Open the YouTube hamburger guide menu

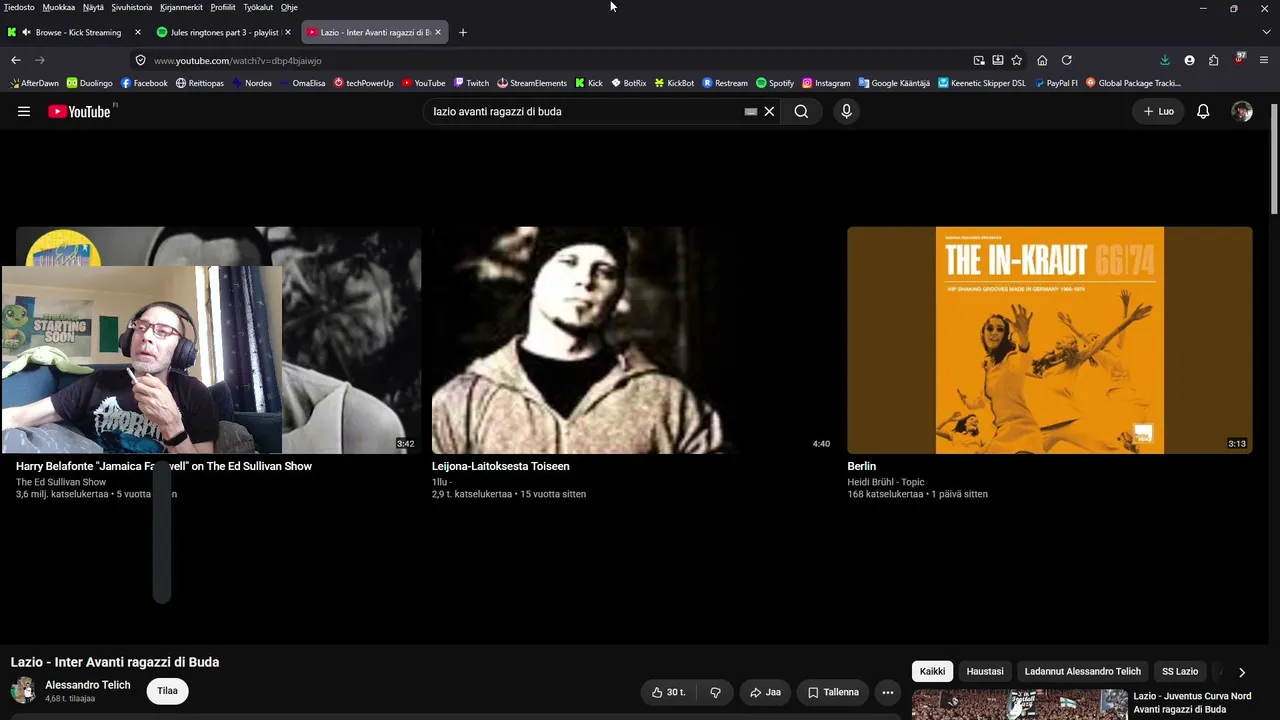click(x=24, y=111)
